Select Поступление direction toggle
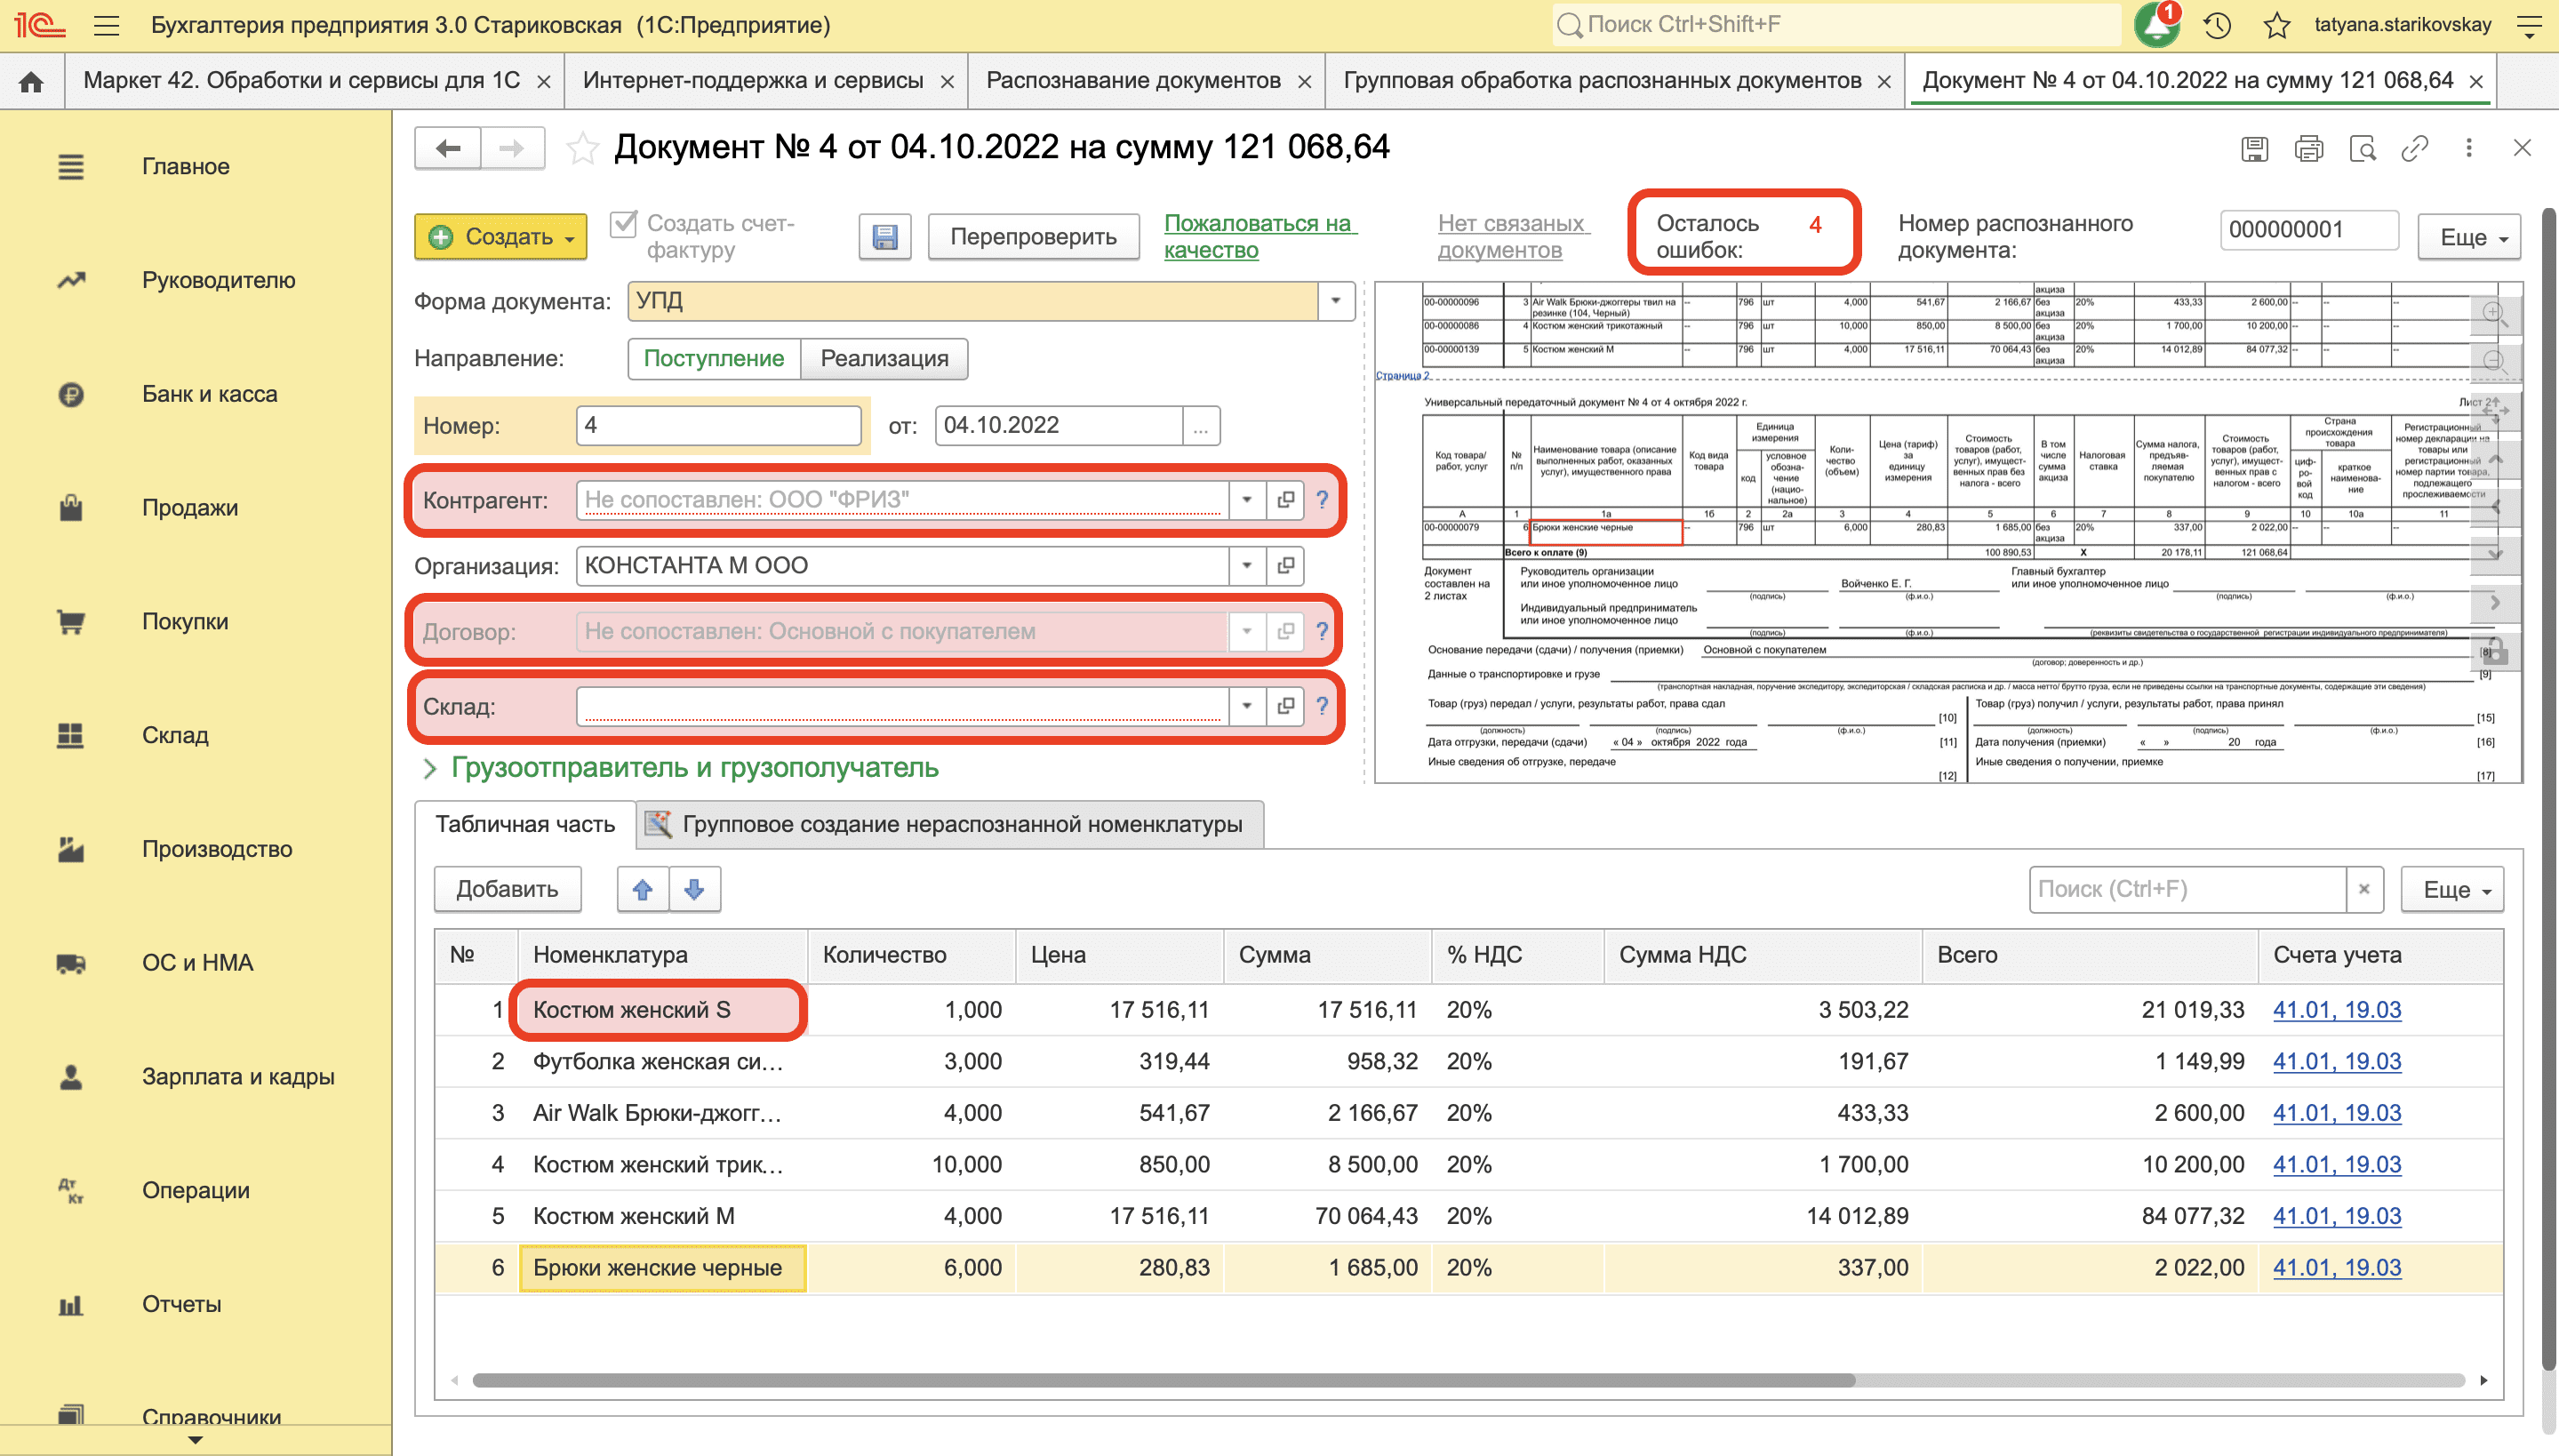Image resolution: width=2559 pixels, height=1456 pixels. coord(713,359)
